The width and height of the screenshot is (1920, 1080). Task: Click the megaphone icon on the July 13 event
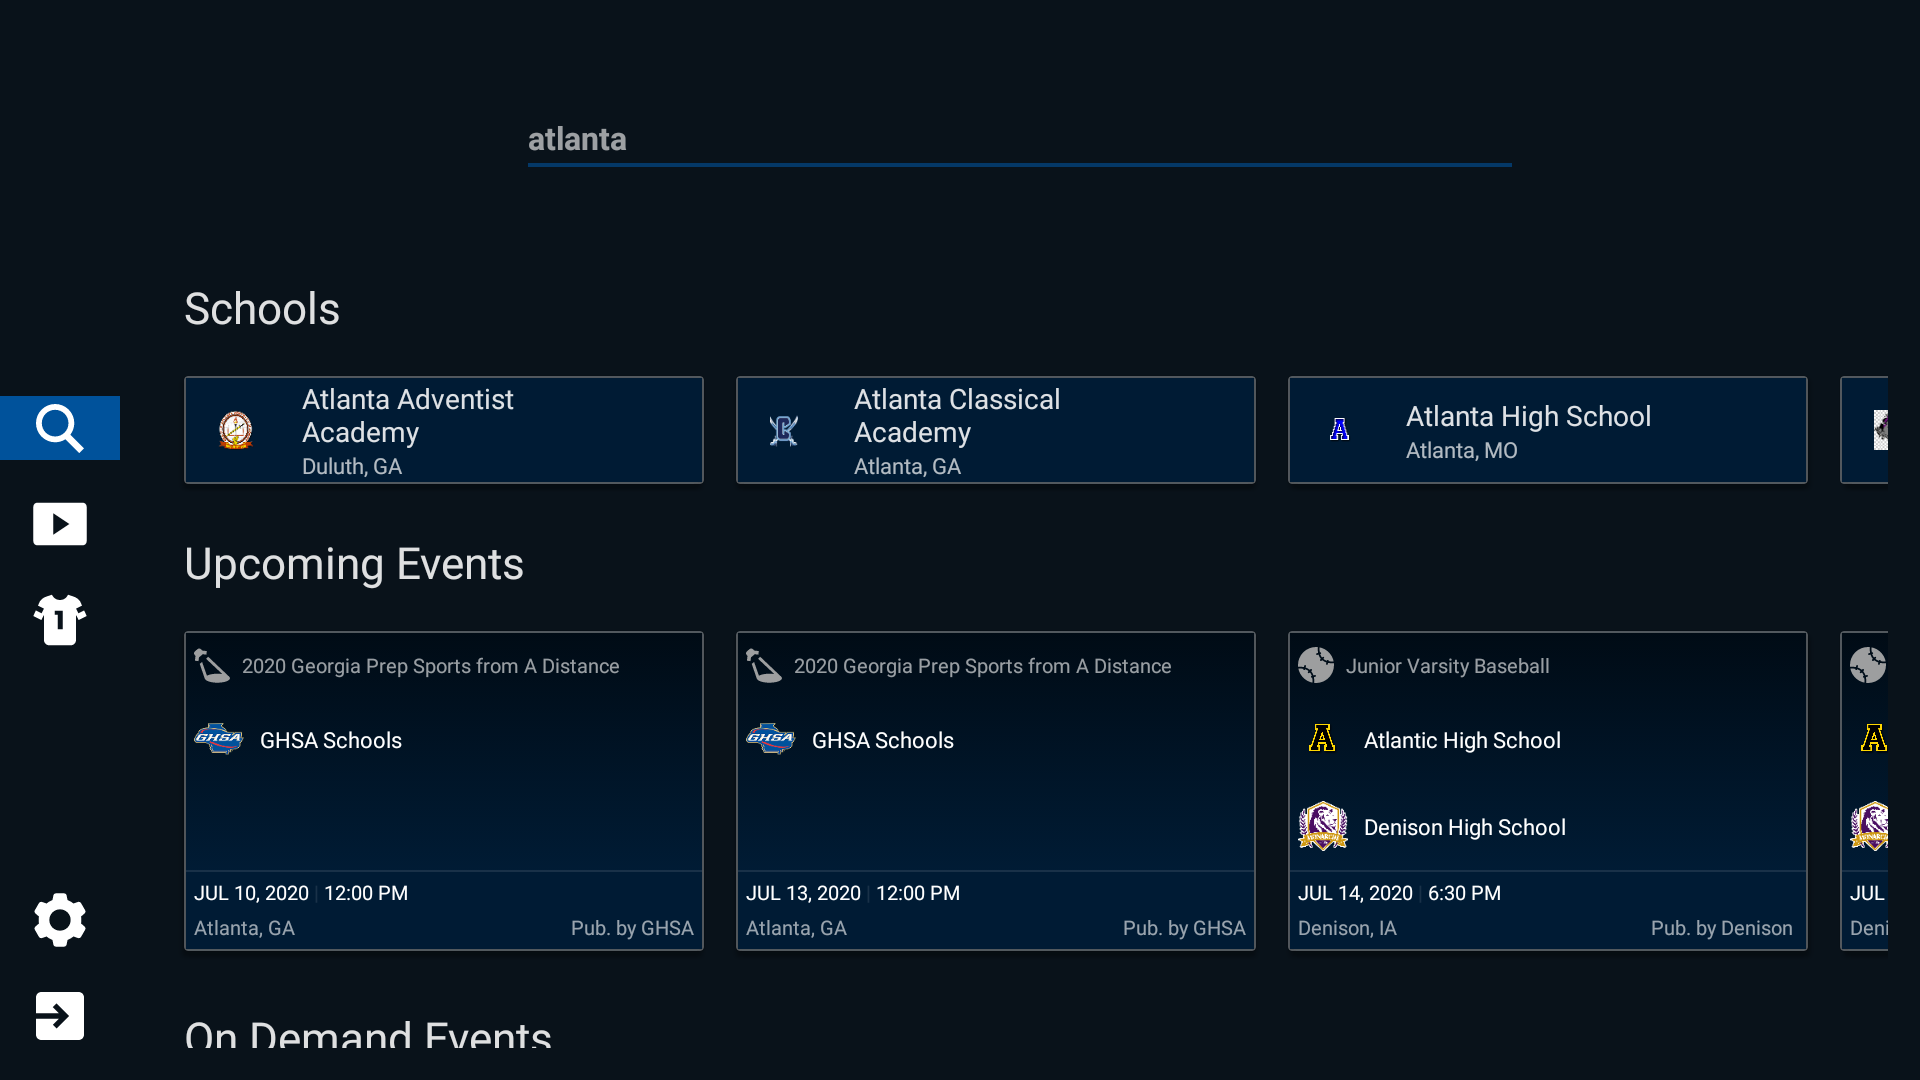click(x=763, y=664)
